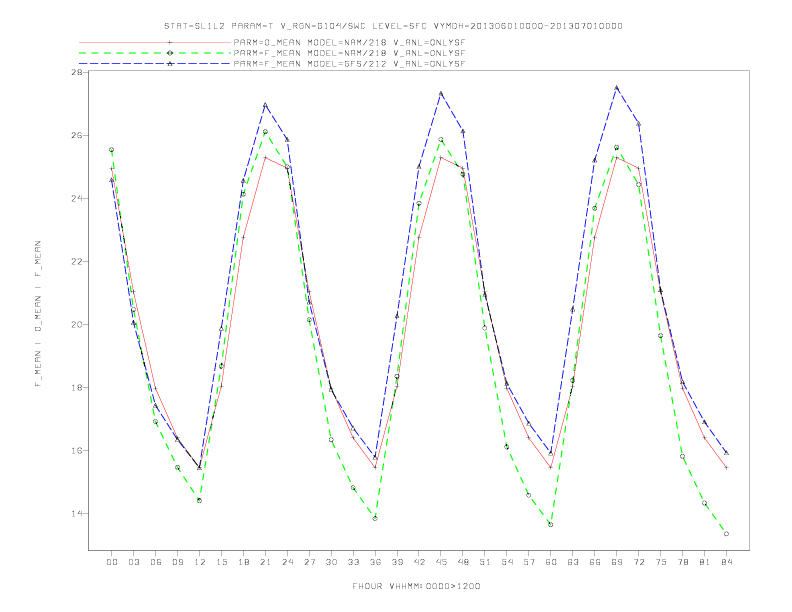Click x-axis tick label 78
Screen dimensions: 792x612
click(x=682, y=562)
